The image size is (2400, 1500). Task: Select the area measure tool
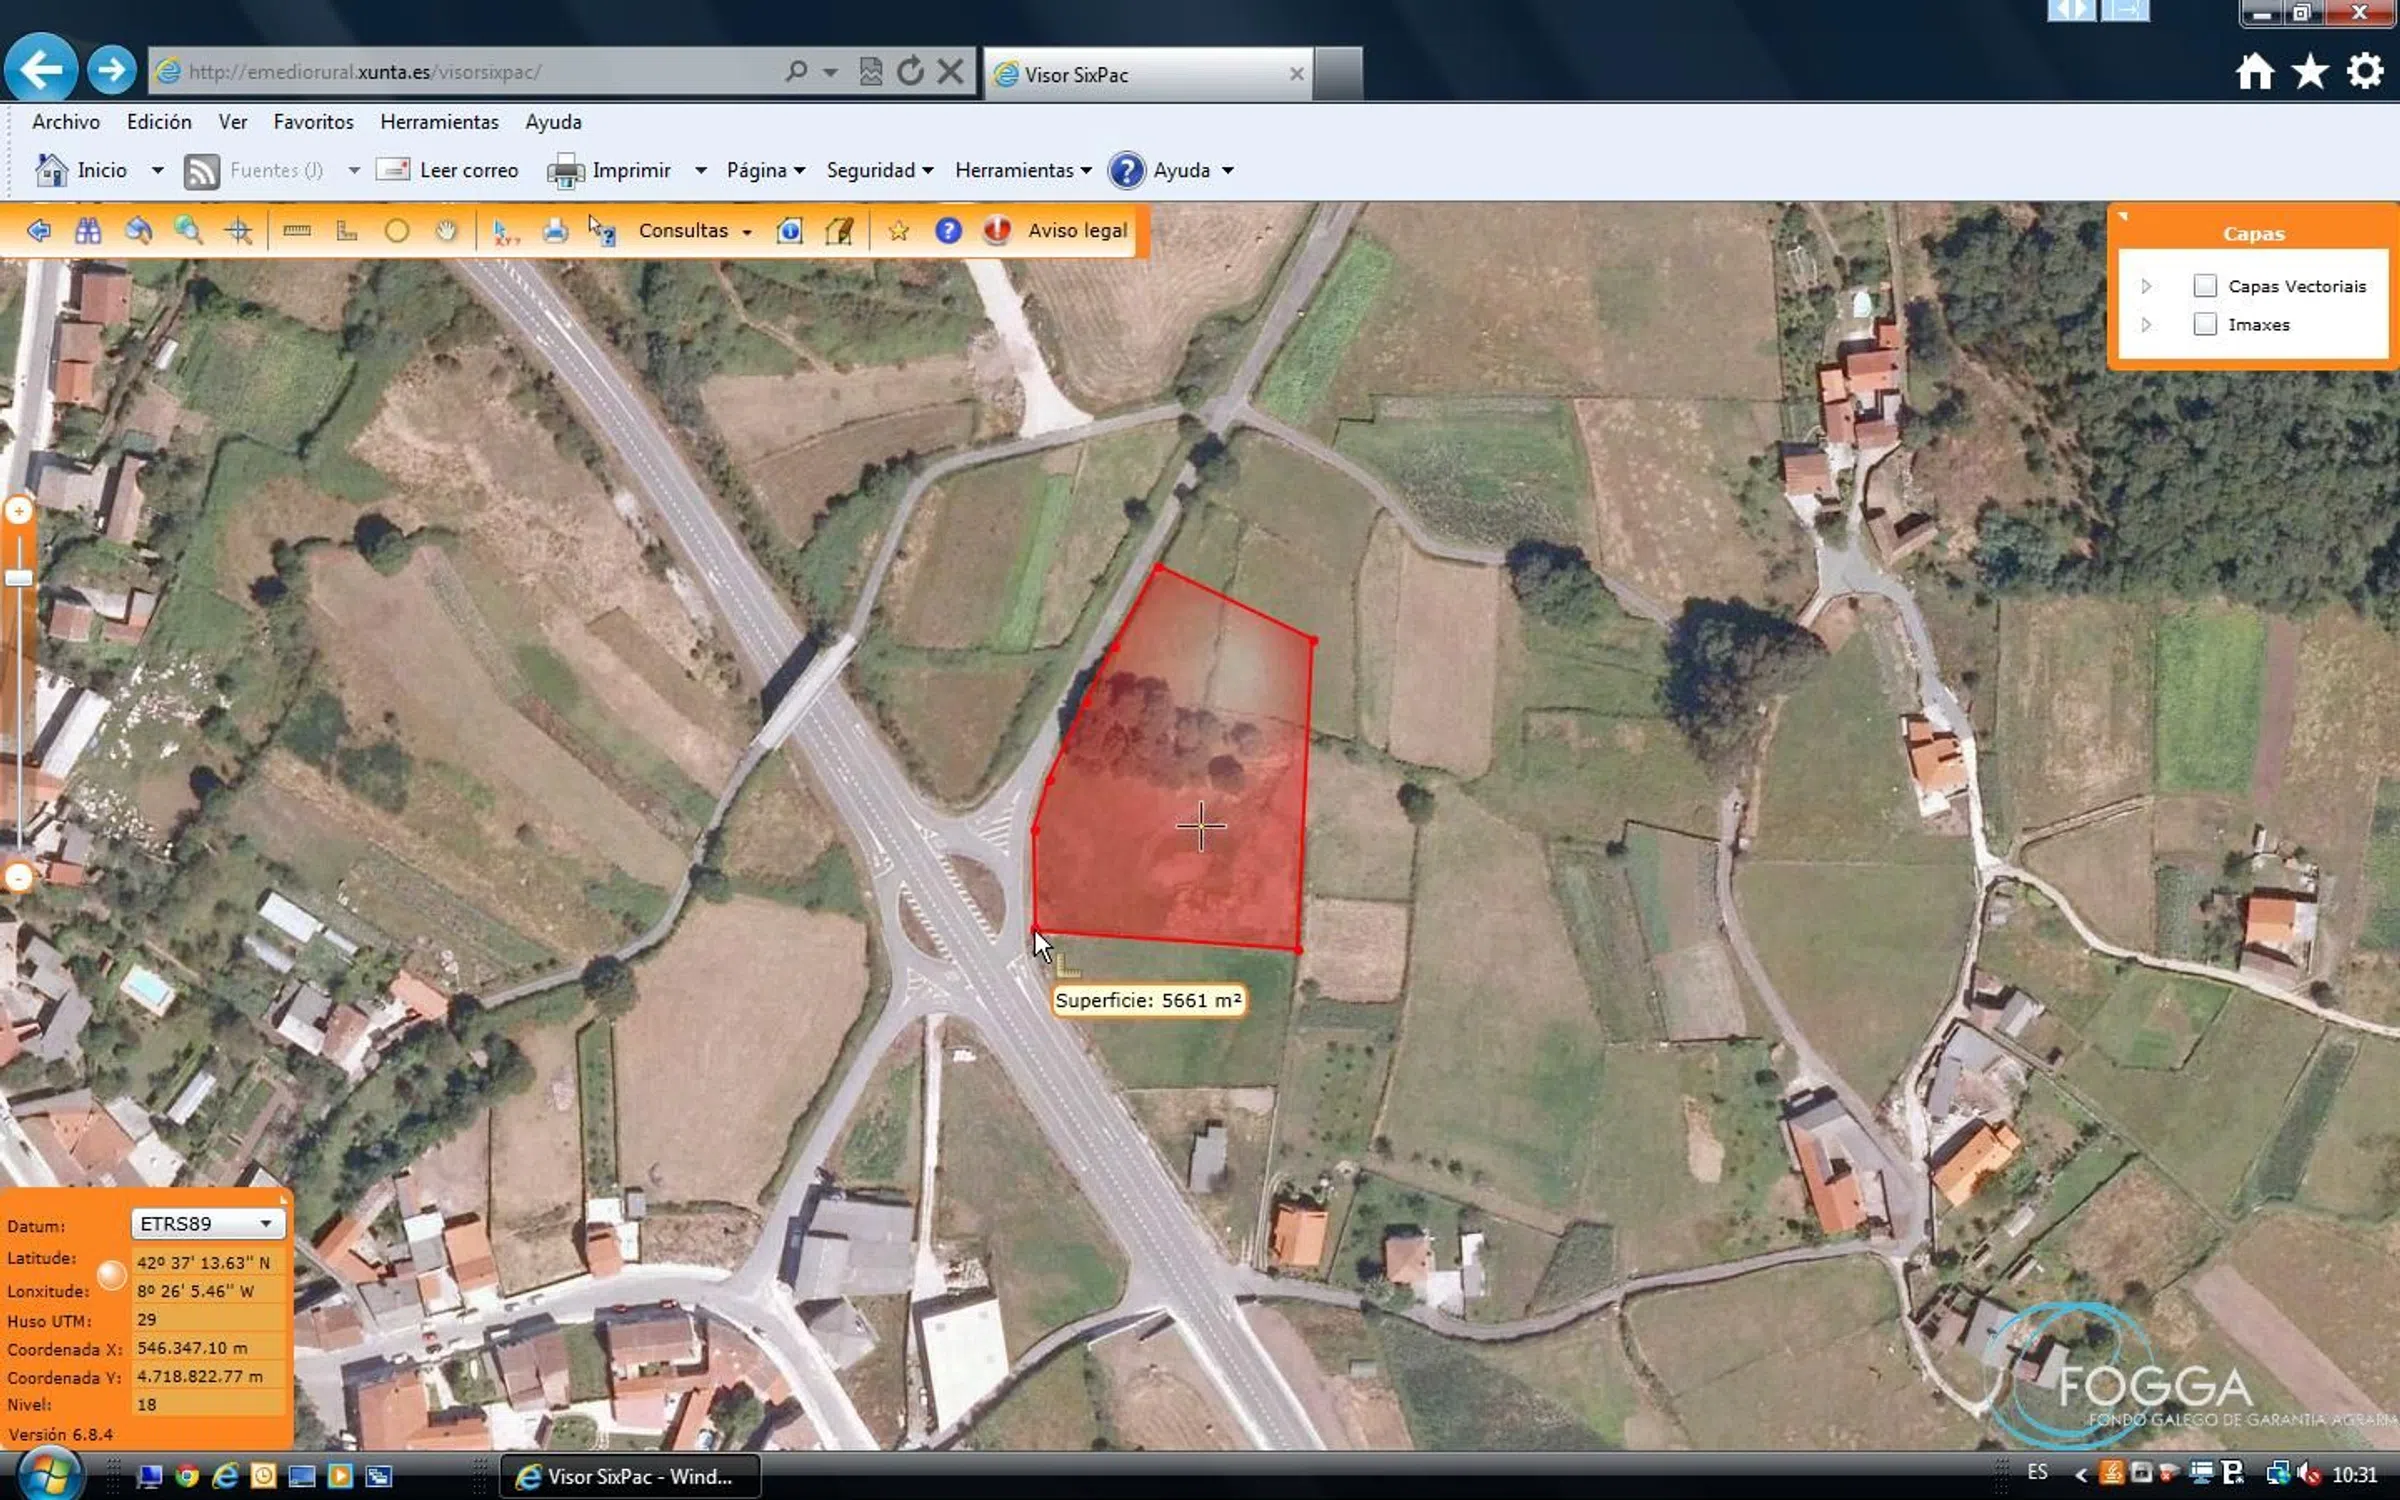pos(346,231)
